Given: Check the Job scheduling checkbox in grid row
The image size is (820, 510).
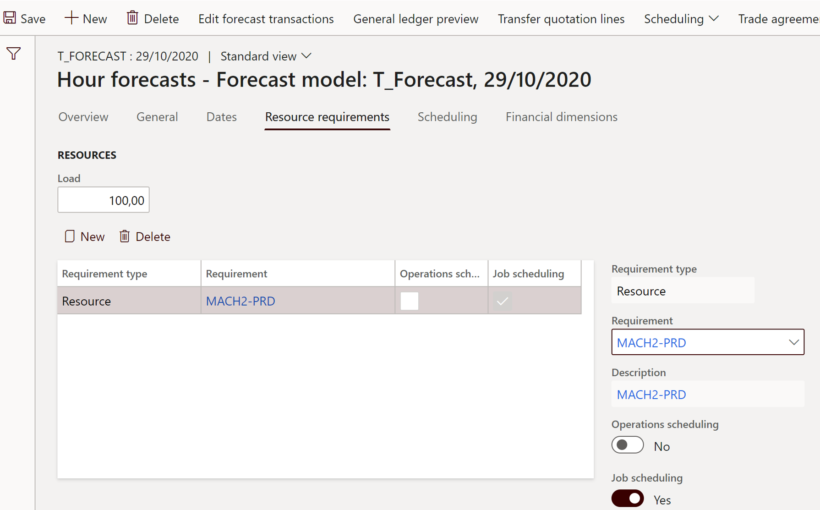Looking at the screenshot, I should 503,301.
